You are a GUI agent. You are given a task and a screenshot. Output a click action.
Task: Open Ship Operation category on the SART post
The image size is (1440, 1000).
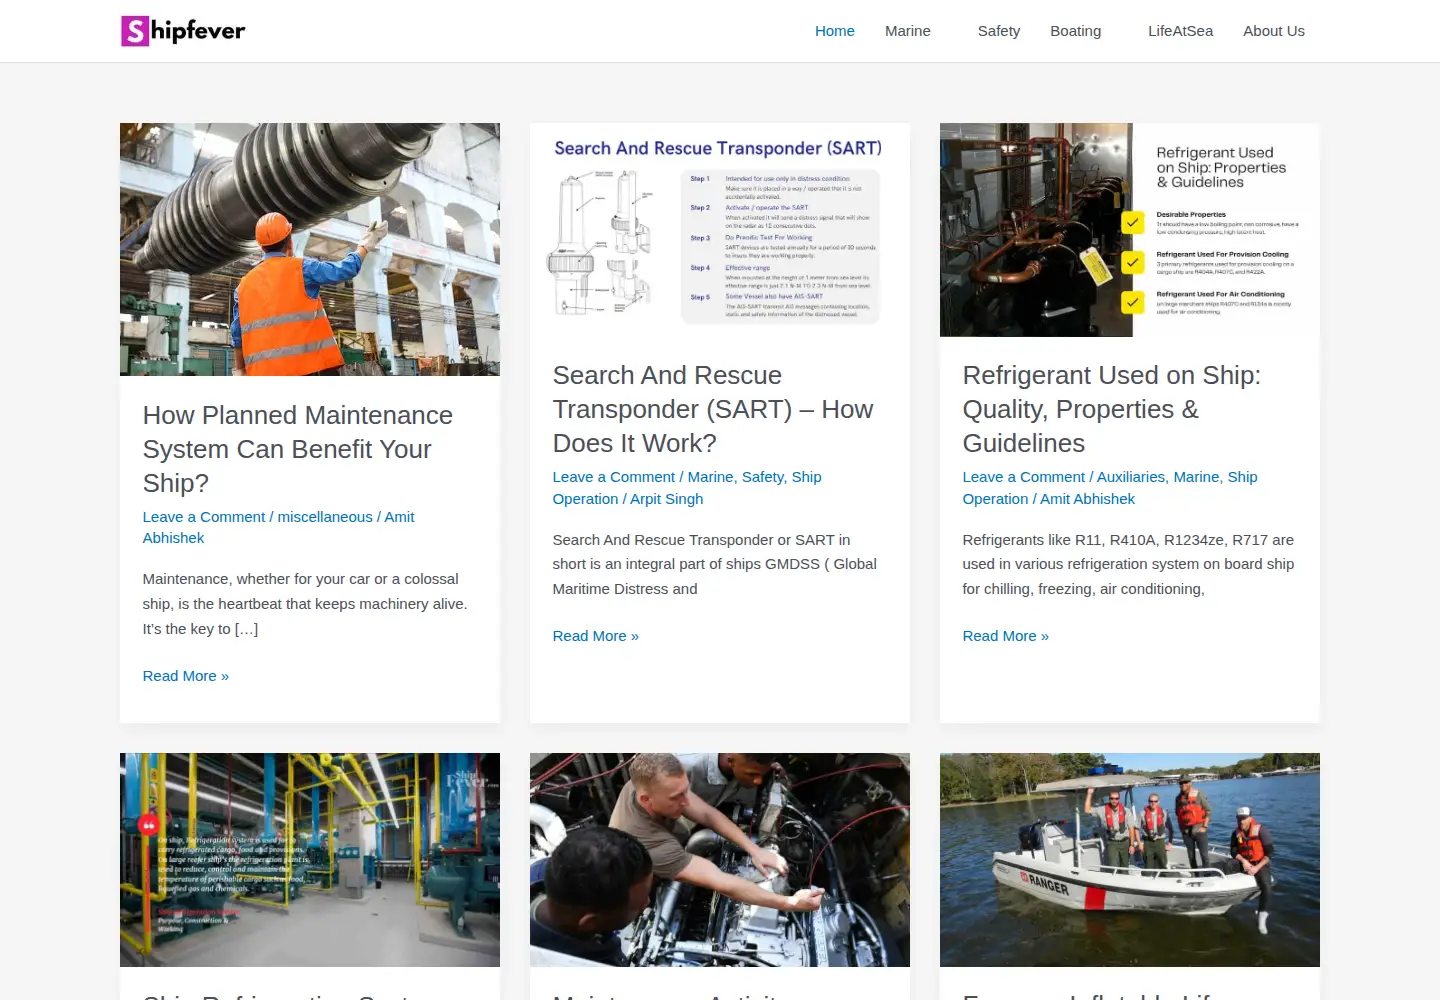(x=687, y=488)
